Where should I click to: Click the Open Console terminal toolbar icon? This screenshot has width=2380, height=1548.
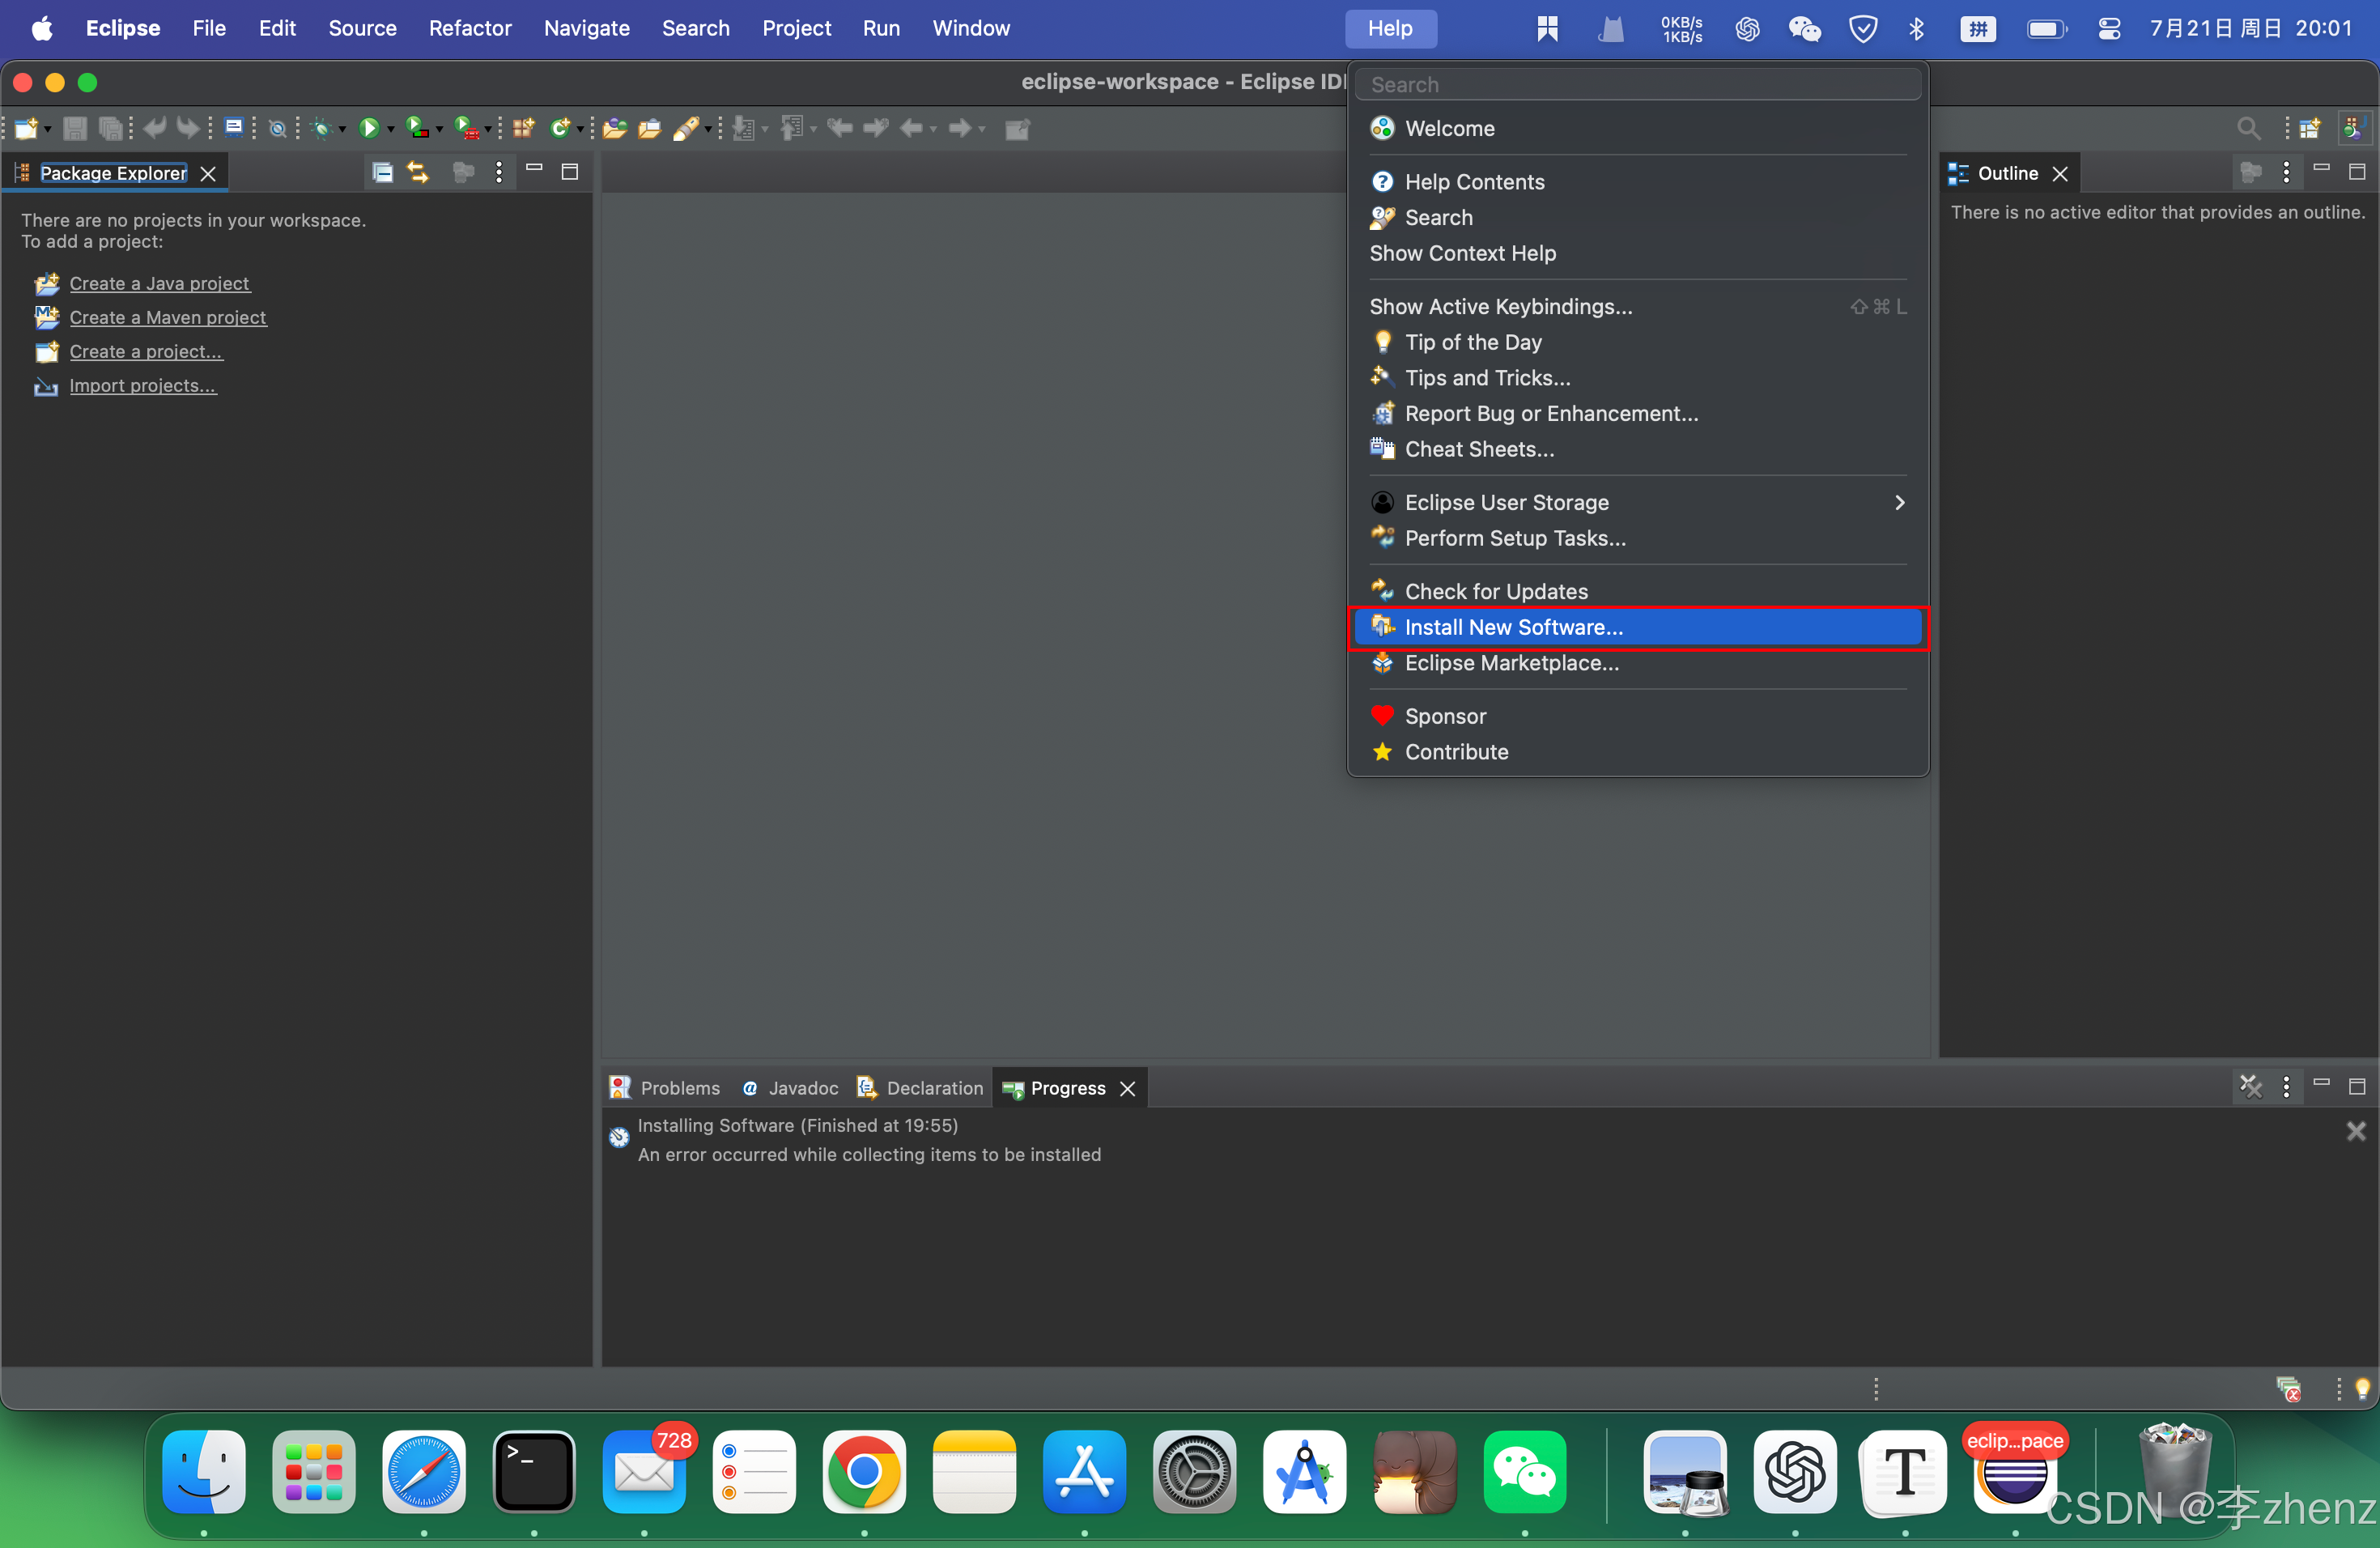(x=234, y=127)
